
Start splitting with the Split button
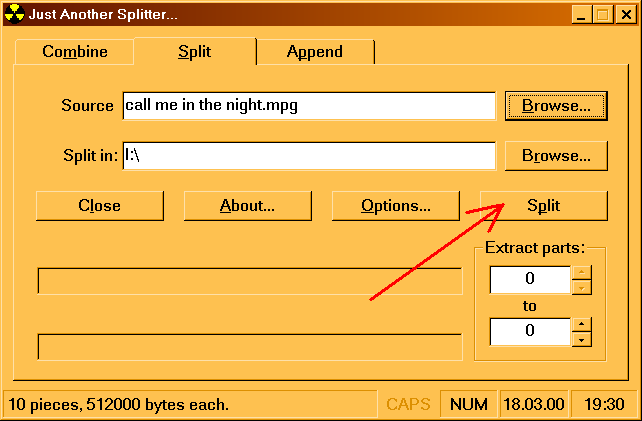(x=544, y=206)
